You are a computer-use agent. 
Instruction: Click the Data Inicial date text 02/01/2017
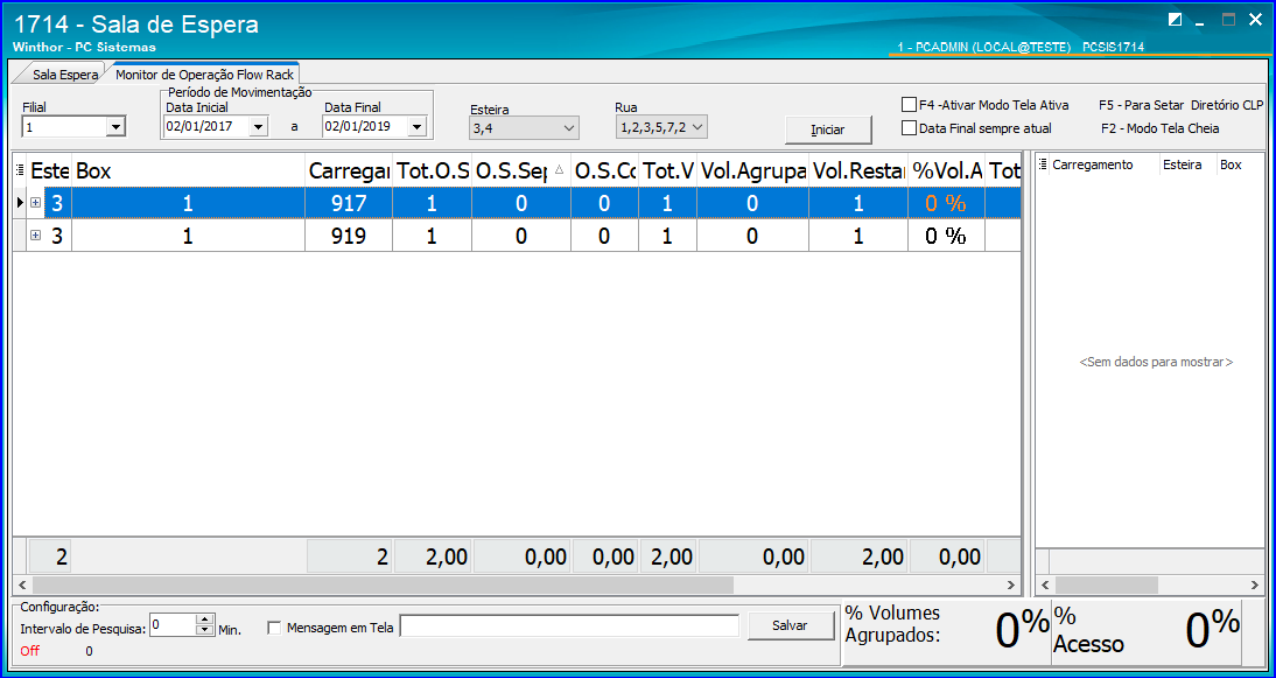pyautogui.click(x=198, y=127)
